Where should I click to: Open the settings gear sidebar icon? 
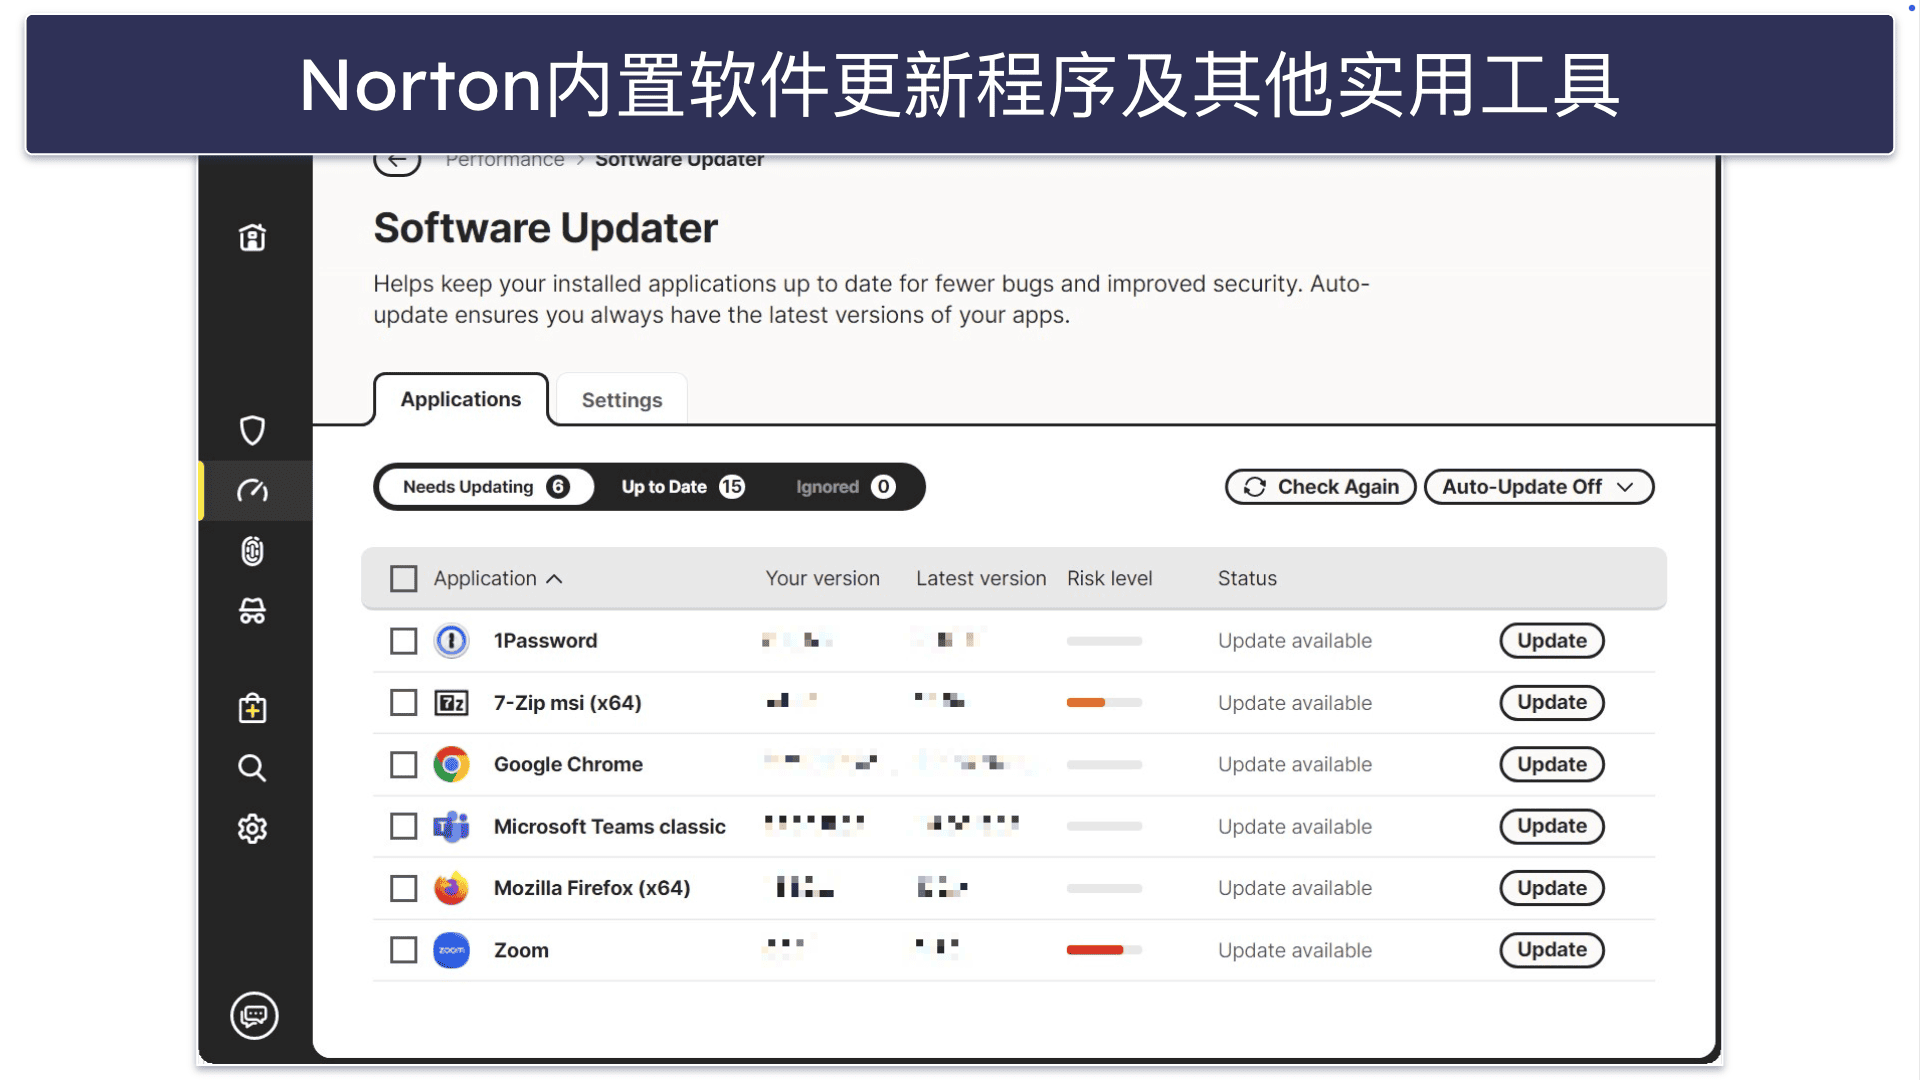[x=252, y=829]
